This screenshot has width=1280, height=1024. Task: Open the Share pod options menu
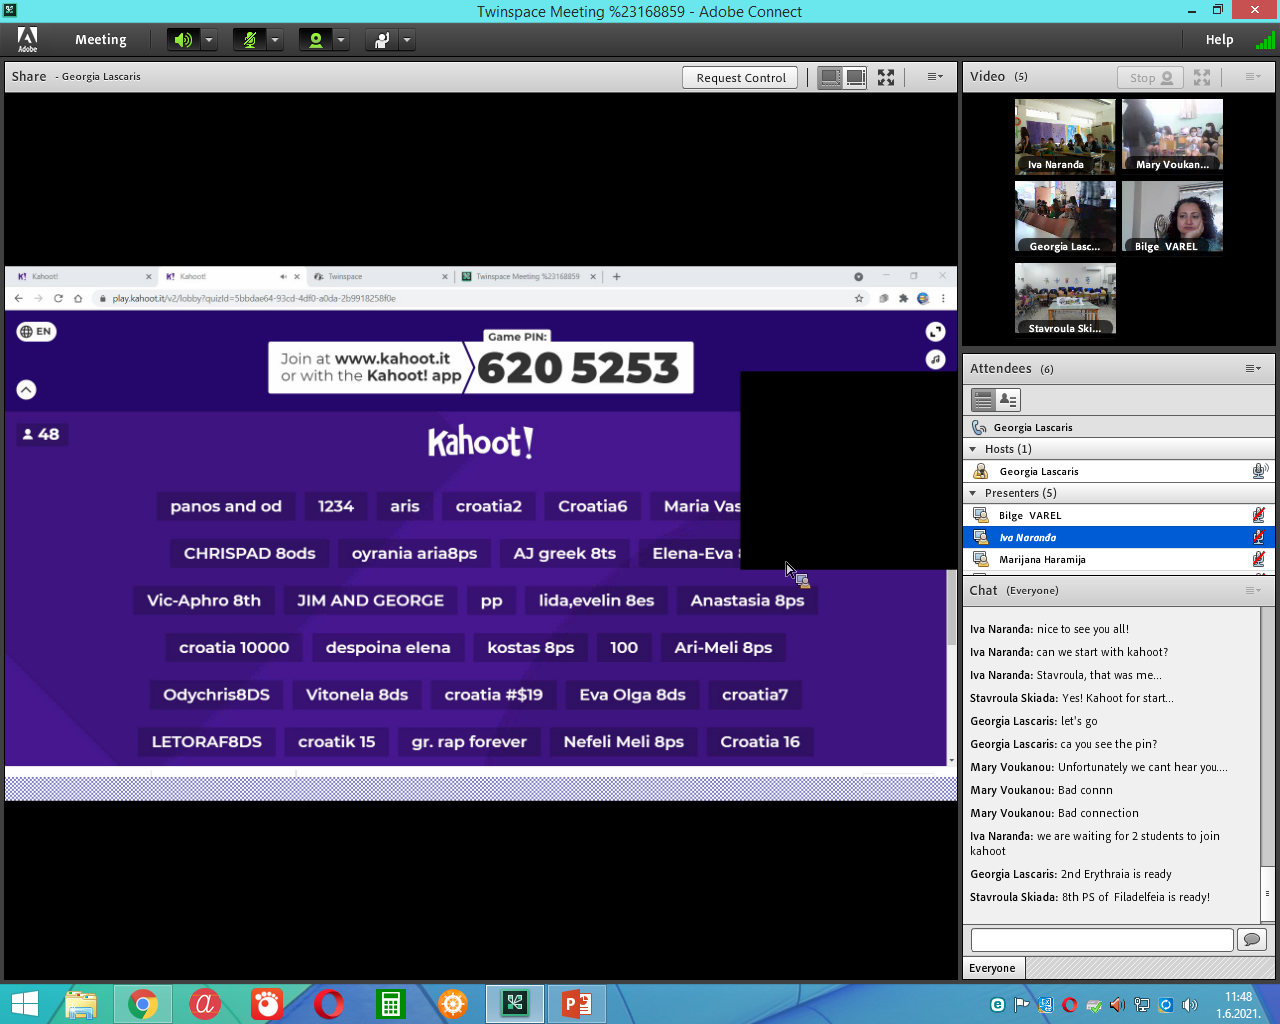[x=934, y=77]
